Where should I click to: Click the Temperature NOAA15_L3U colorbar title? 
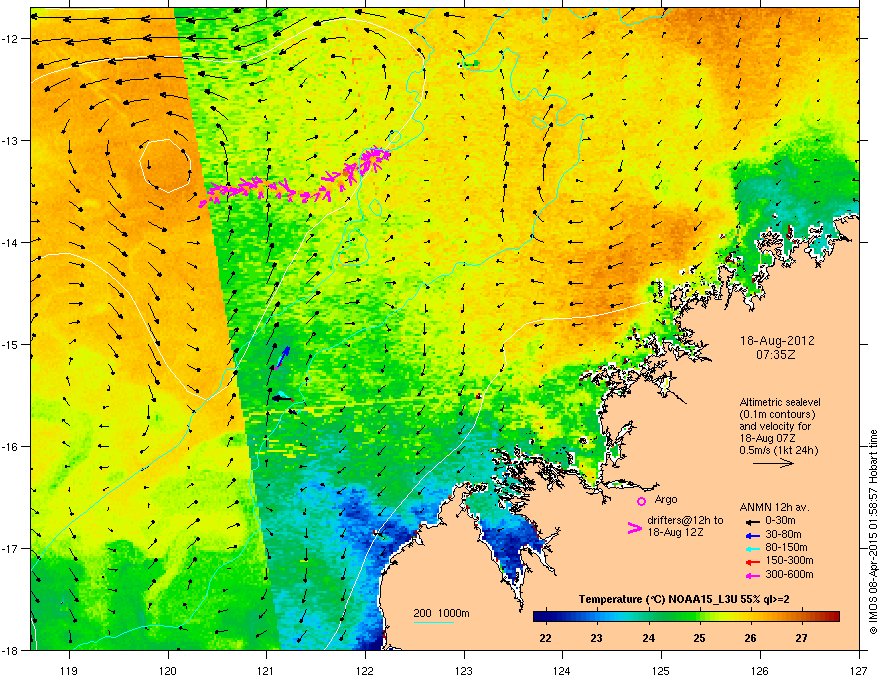pyautogui.click(x=684, y=599)
